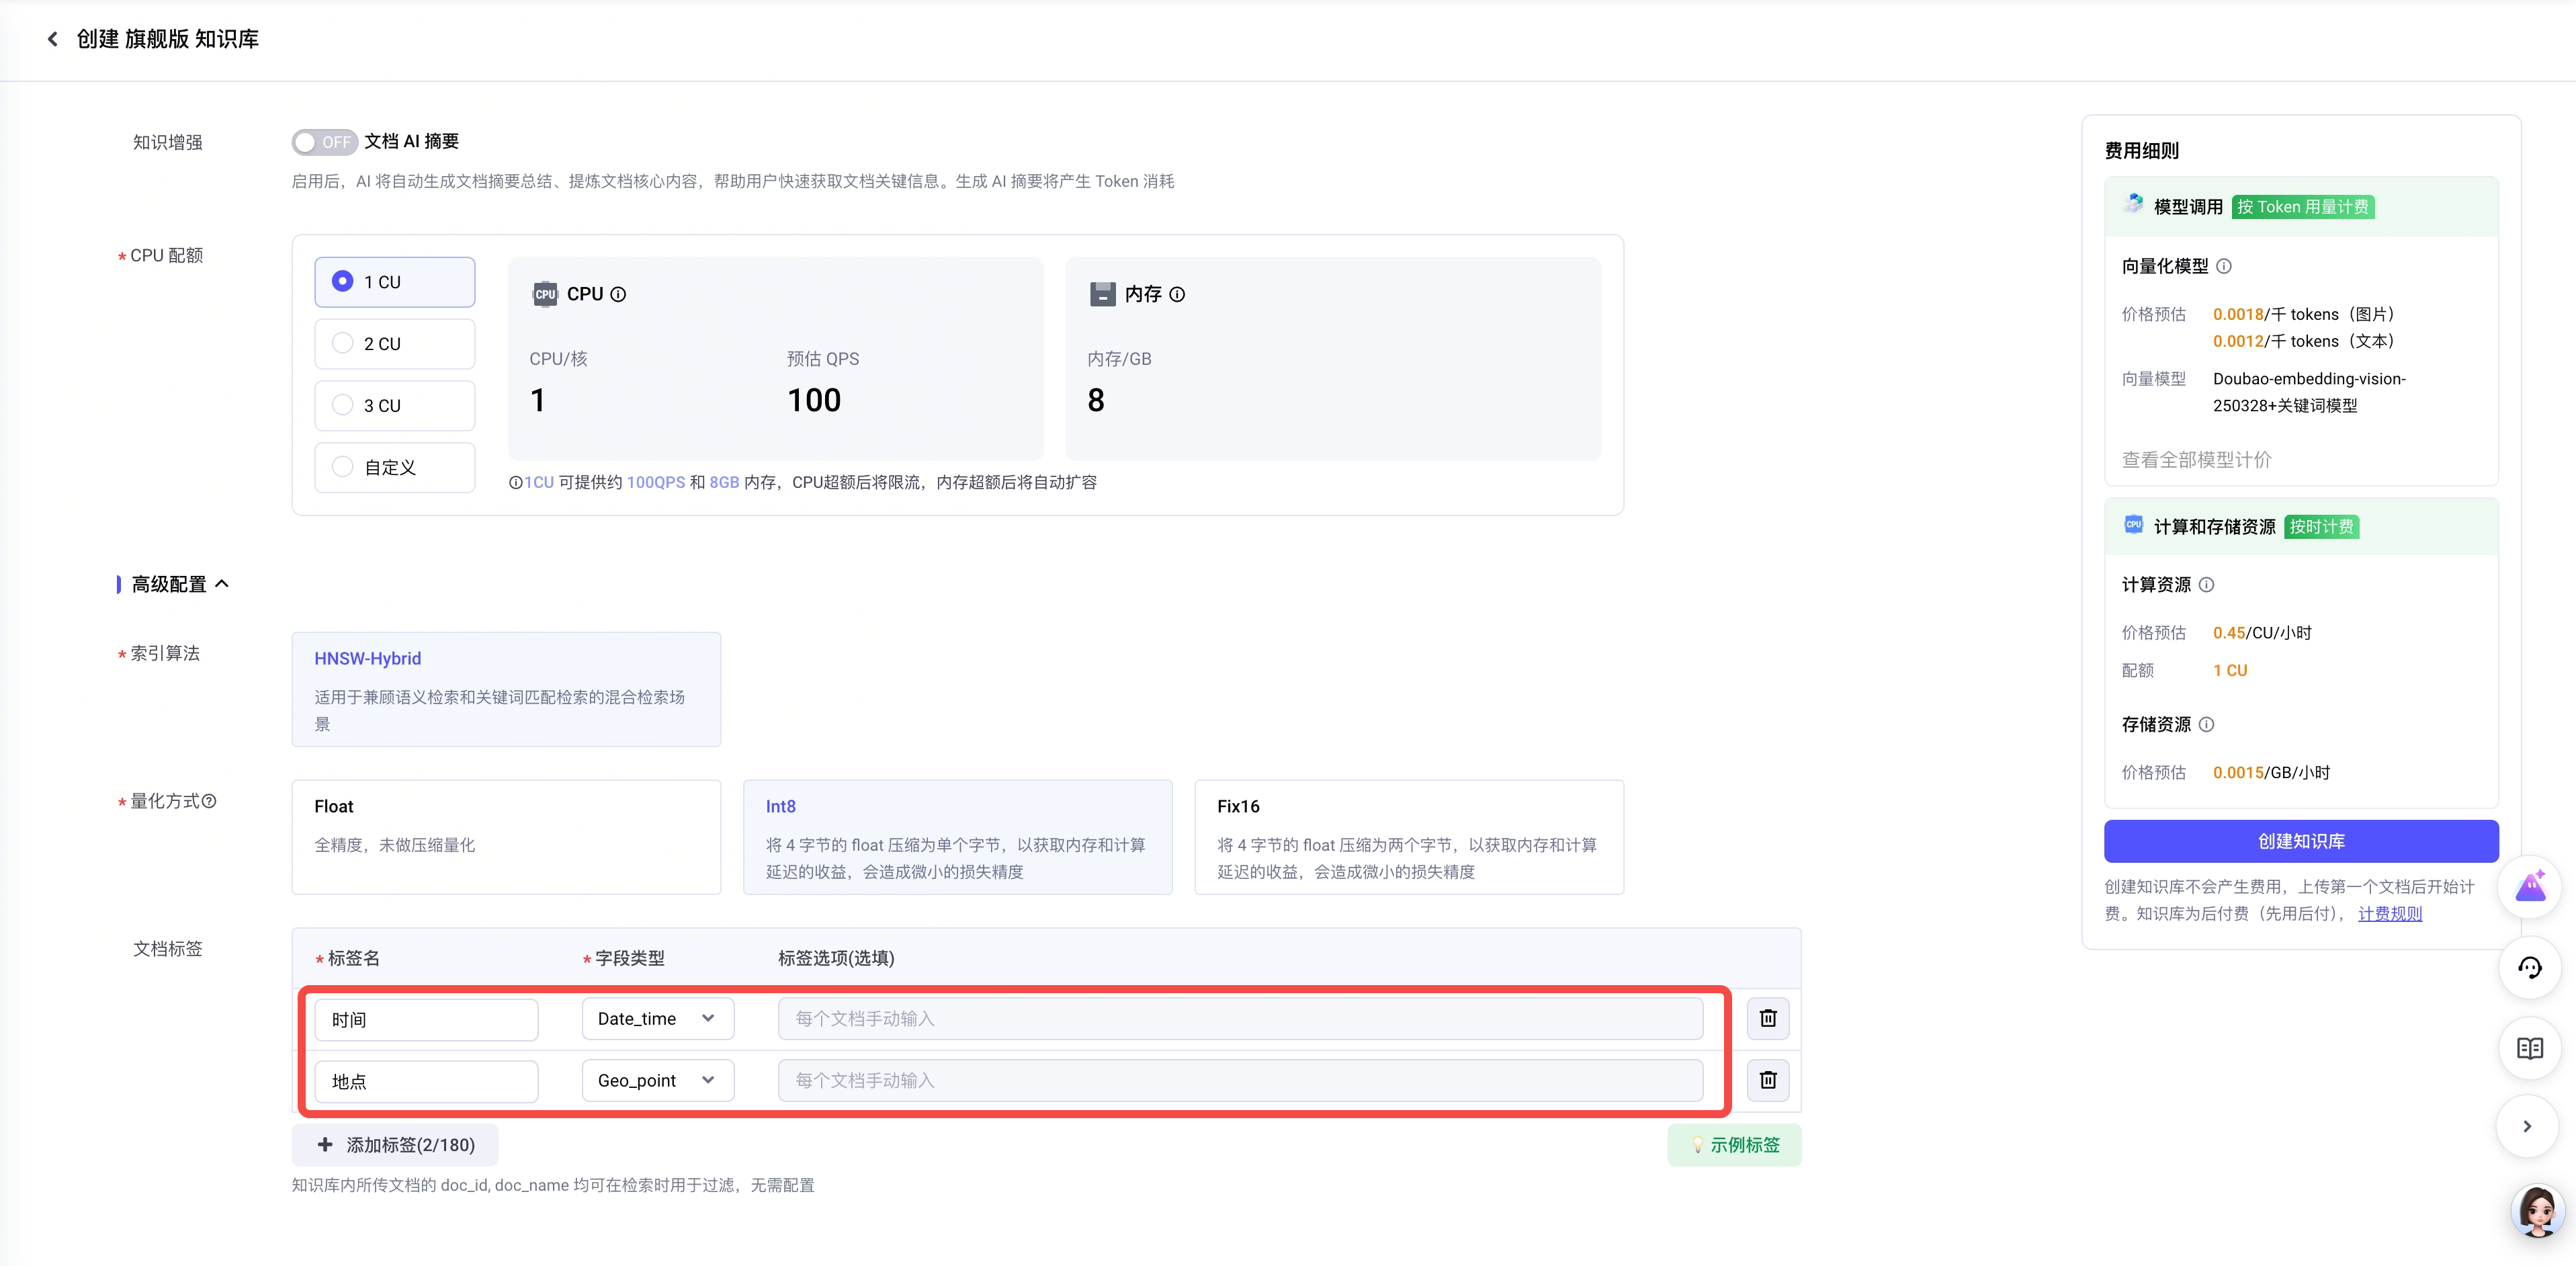2576x1266 pixels.
Task: Open 查看全部模型计价 link
Action: tap(2196, 460)
